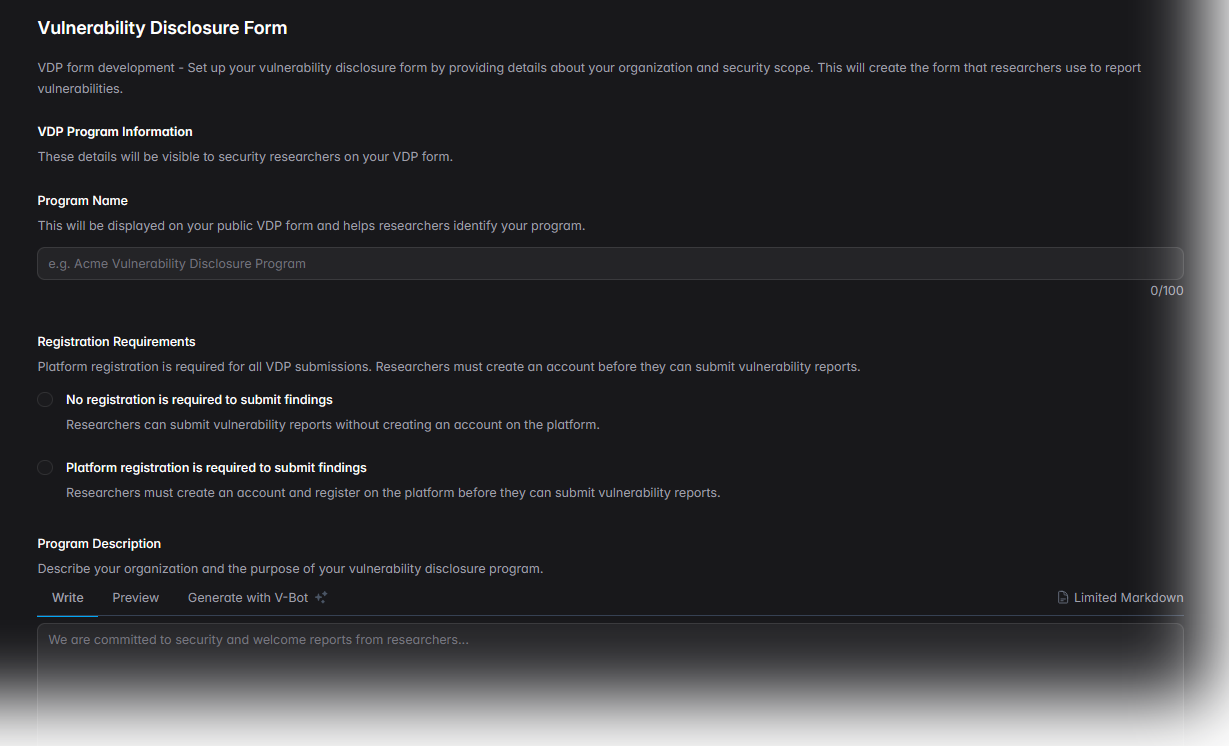Click the 'VDP Program Information' heading
1229x746 pixels.
(115, 132)
